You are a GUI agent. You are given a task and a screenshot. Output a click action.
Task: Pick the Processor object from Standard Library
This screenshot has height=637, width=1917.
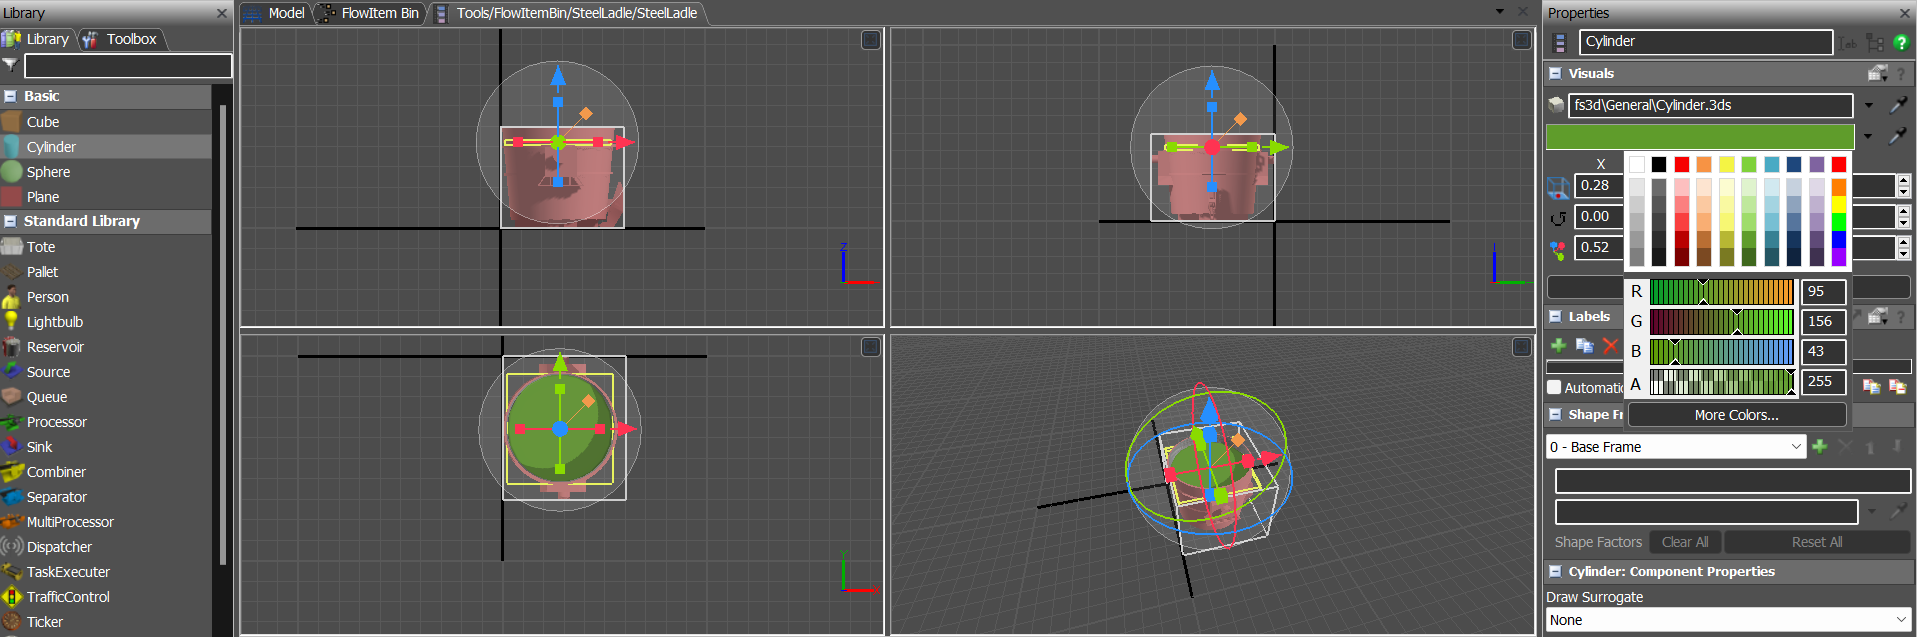pos(56,422)
